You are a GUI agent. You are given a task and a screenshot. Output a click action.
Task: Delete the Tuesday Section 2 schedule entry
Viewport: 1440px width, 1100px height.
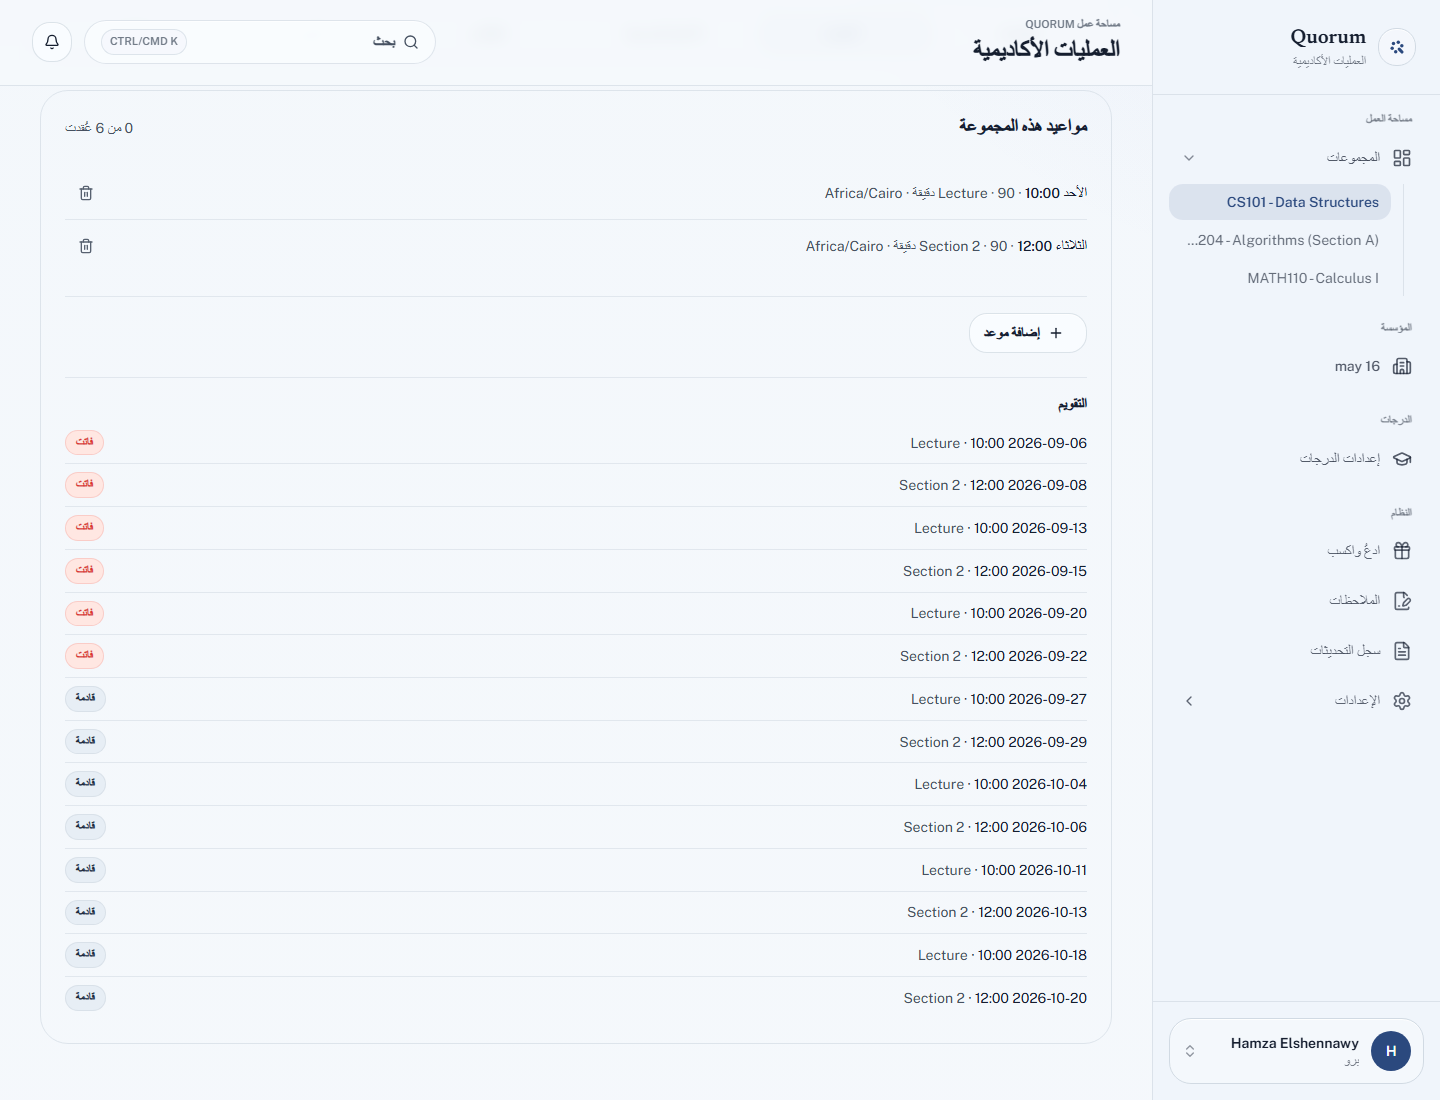click(x=86, y=246)
